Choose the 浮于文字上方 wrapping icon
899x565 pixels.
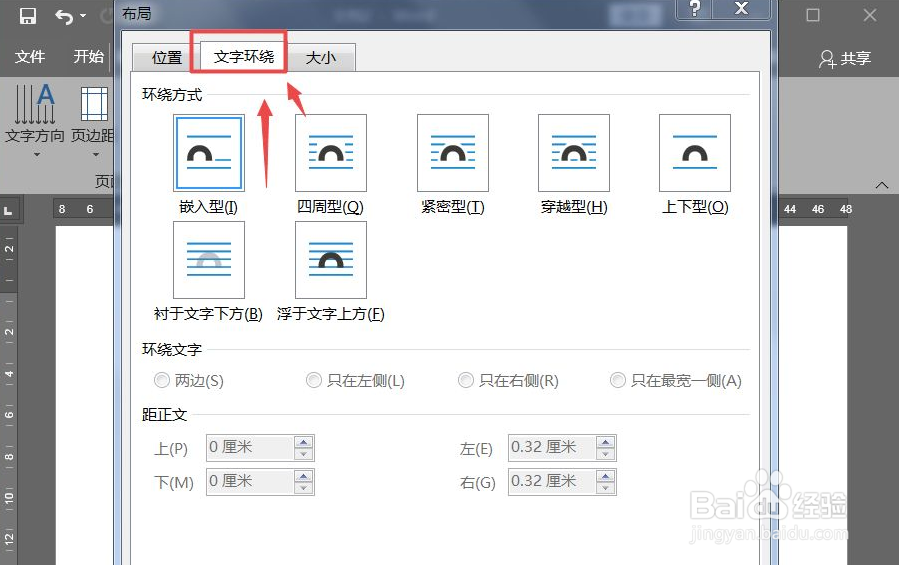331,260
